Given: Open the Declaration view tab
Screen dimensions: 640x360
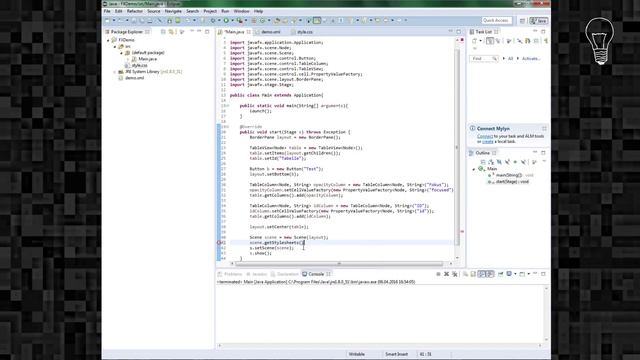Looking at the screenshot, I should click(285, 274).
